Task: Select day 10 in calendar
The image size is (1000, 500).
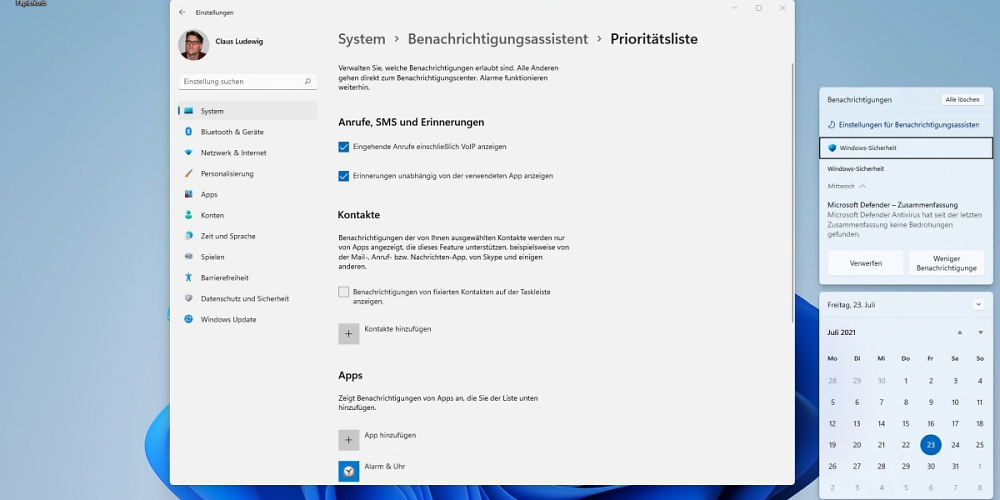Action: [955, 402]
